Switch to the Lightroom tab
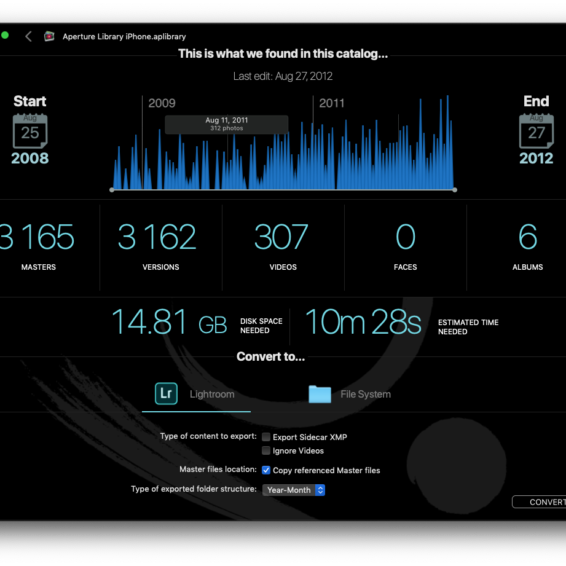The image size is (566, 566). point(196,394)
